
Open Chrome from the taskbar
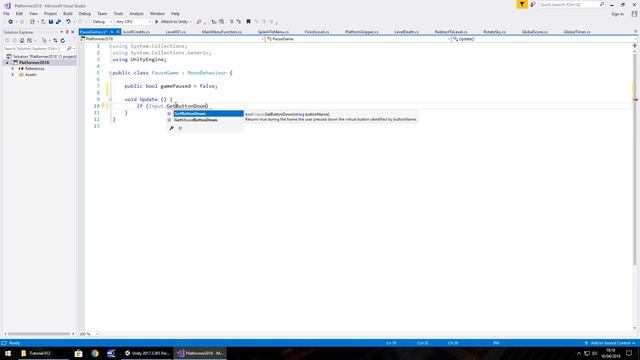pos(95,353)
